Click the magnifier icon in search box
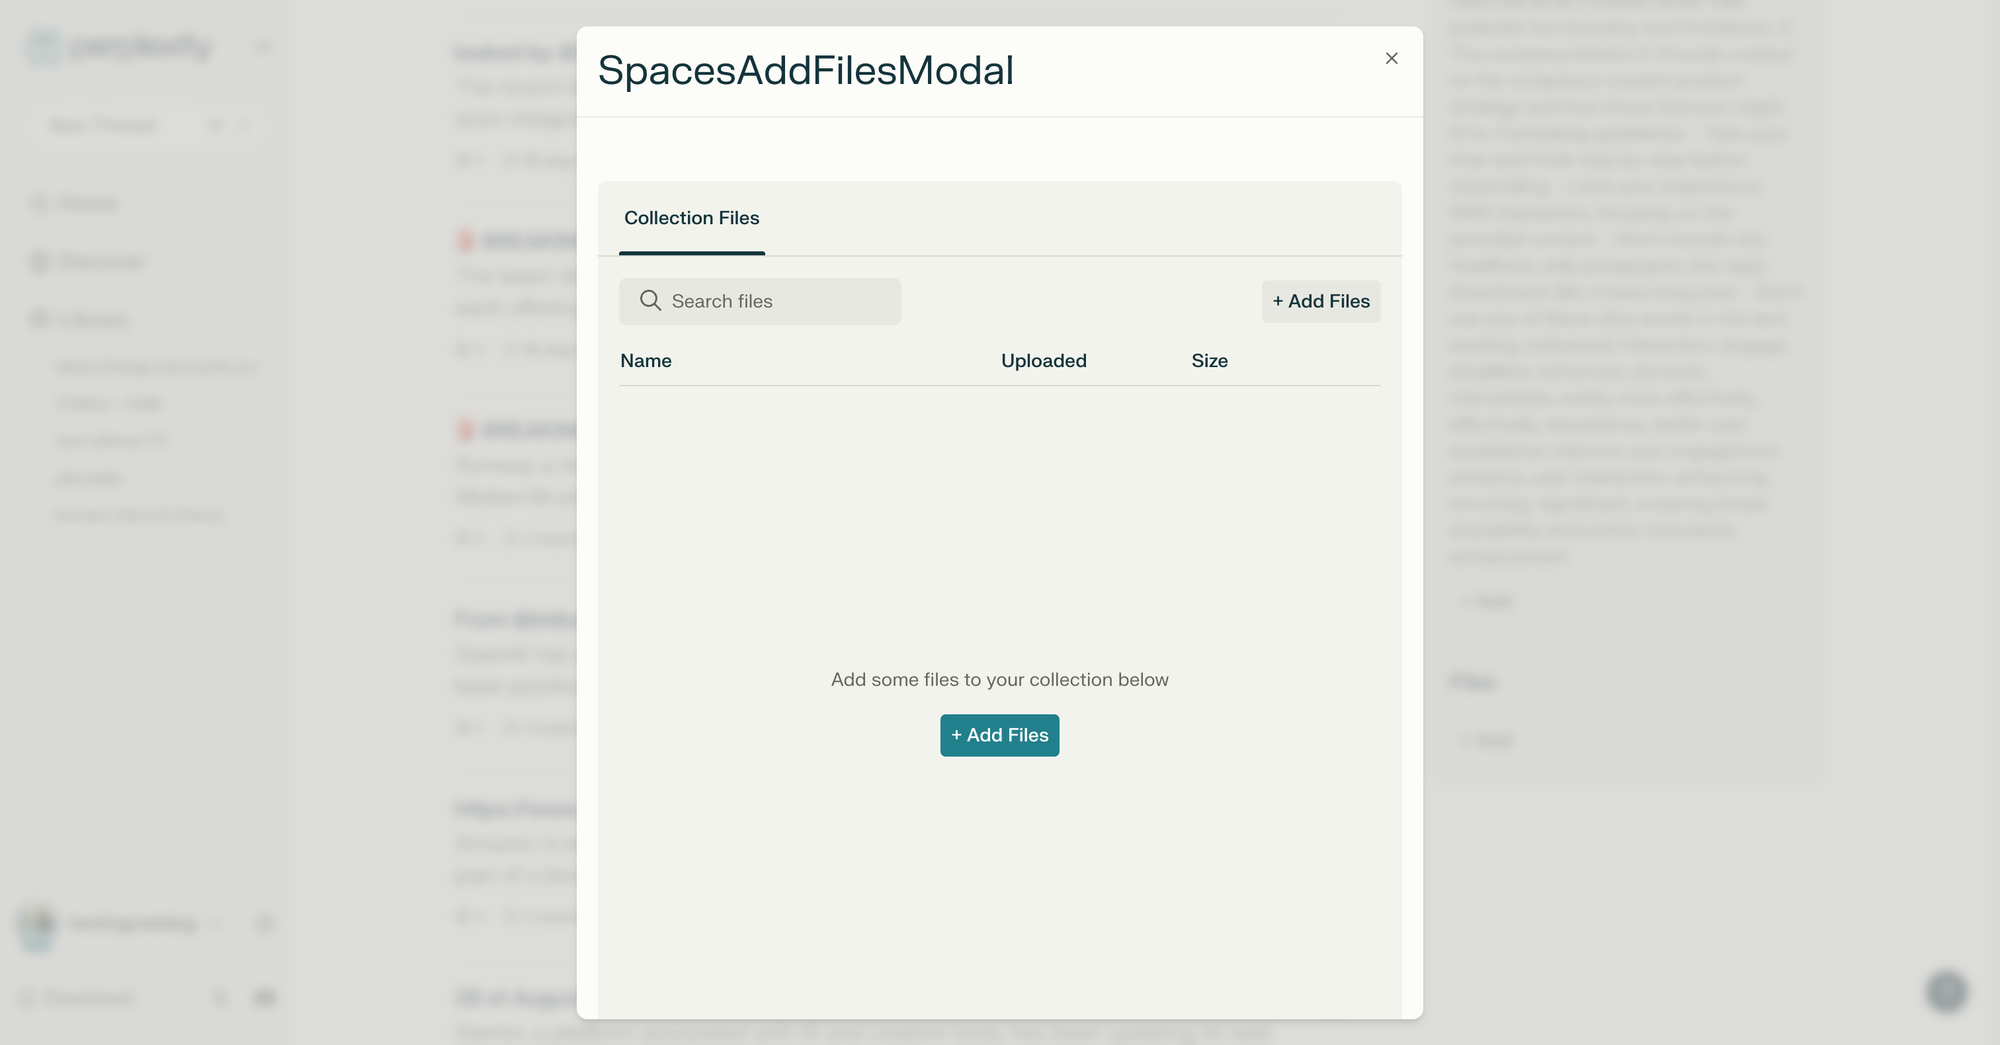The image size is (2000, 1045). pyautogui.click(x=650, y=301)
